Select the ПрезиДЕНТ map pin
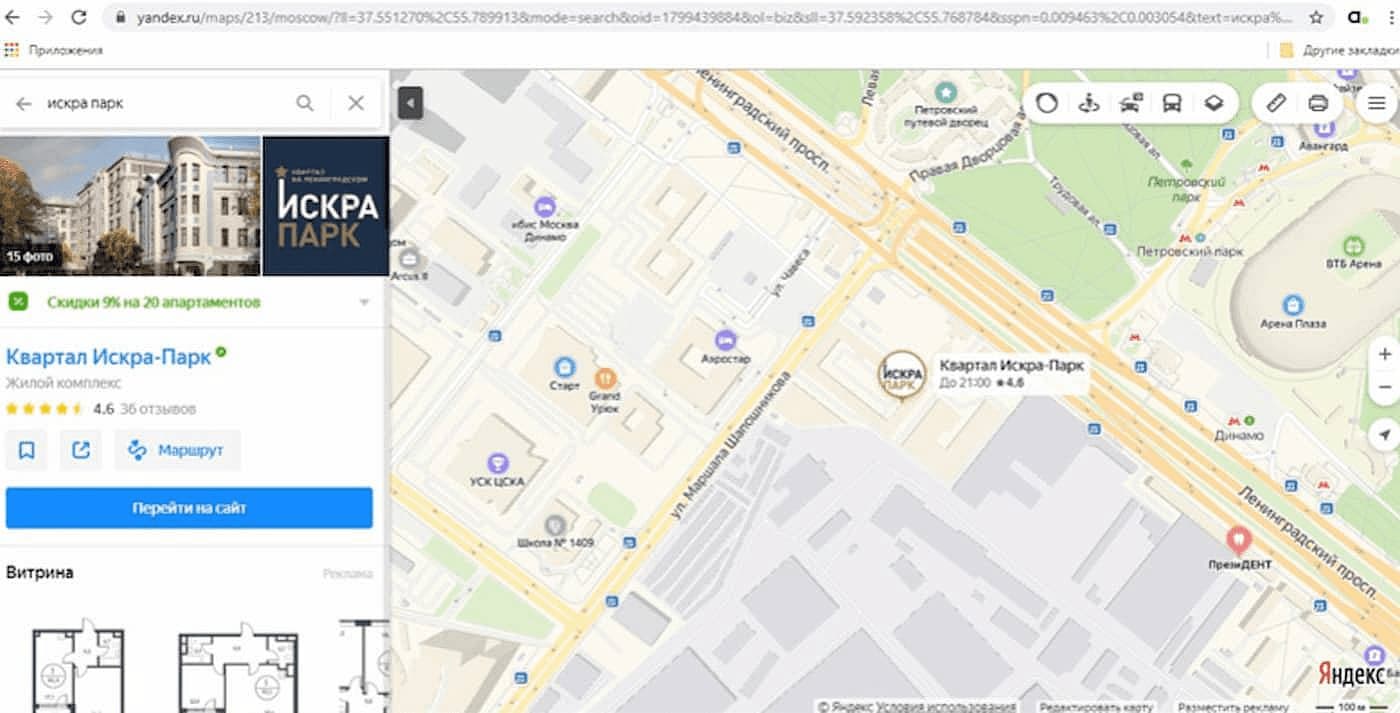The height and width of the screenshot is (713, 1400). point(1238,541)
